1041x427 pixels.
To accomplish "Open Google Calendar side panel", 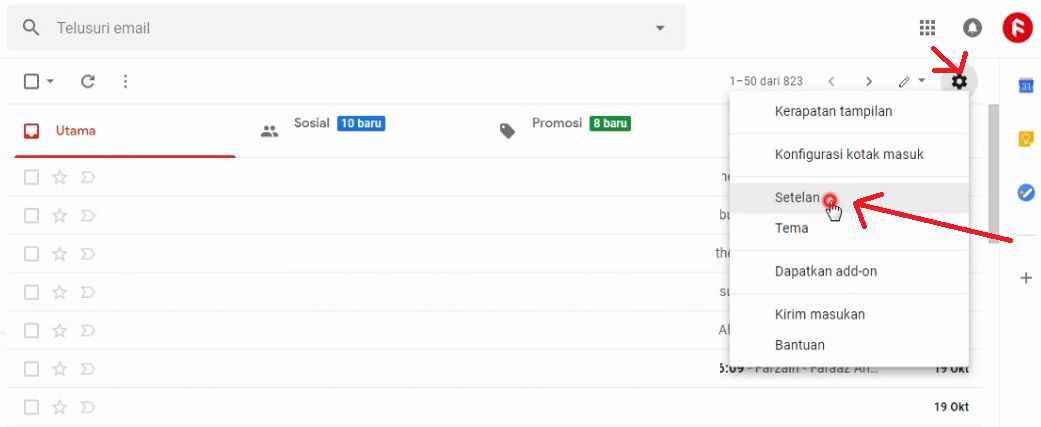I will (x=1025, y=86).
